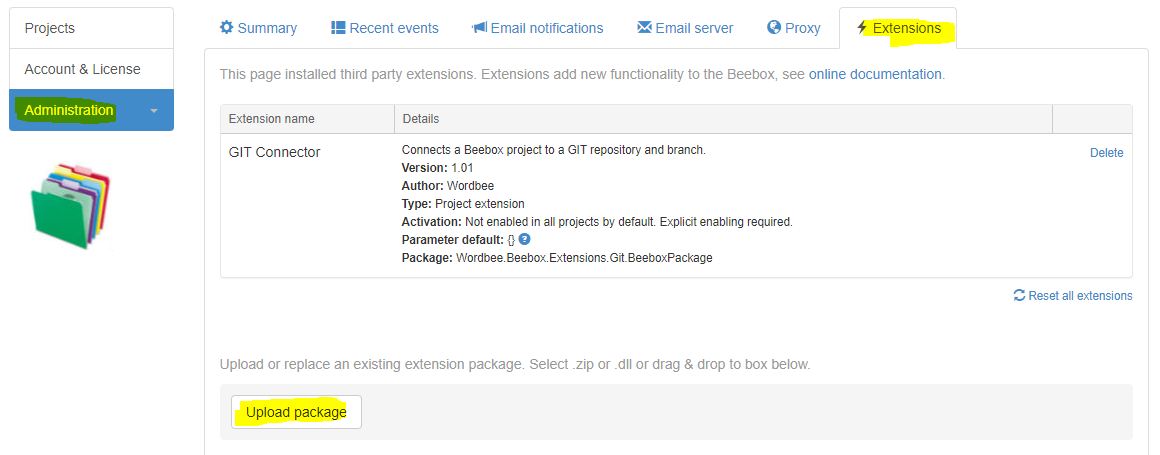Image resolution: width=1160 pixels, height=455 pixels.
Task: Click the Parameter default help icon
Action: [524, 239]
